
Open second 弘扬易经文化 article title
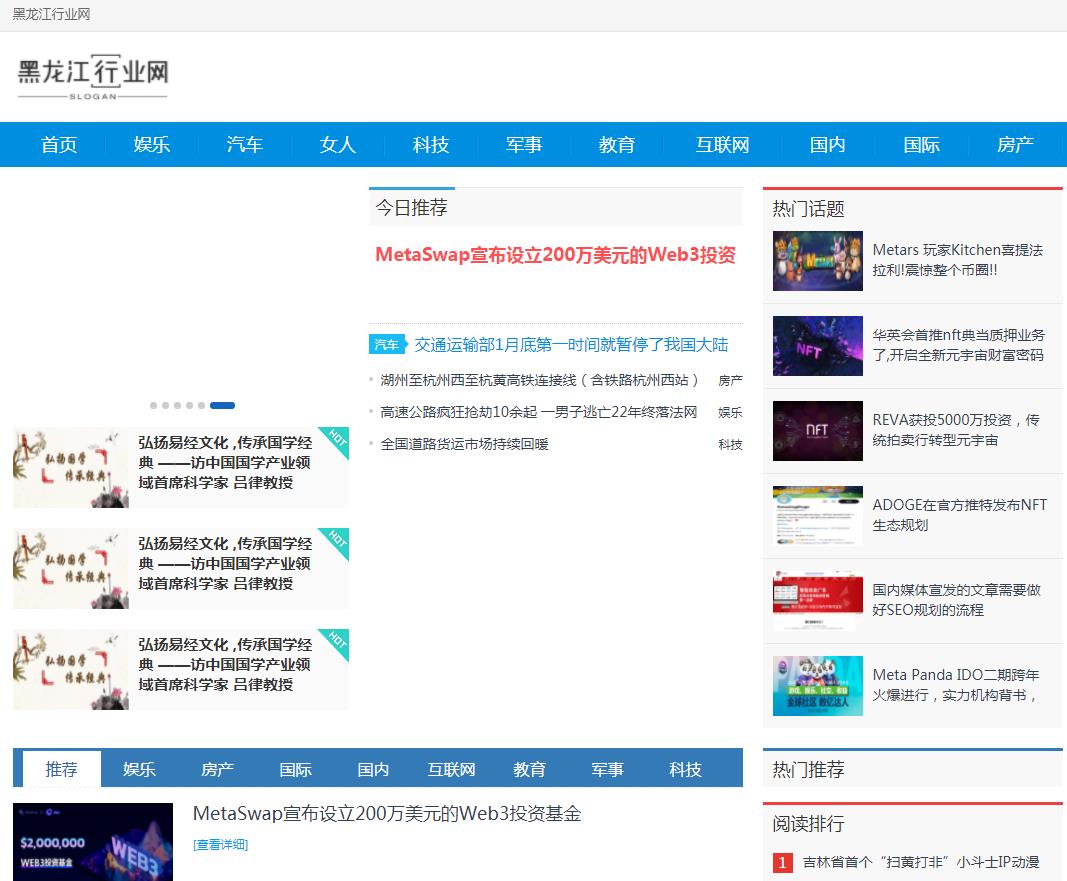pos(225,563)
